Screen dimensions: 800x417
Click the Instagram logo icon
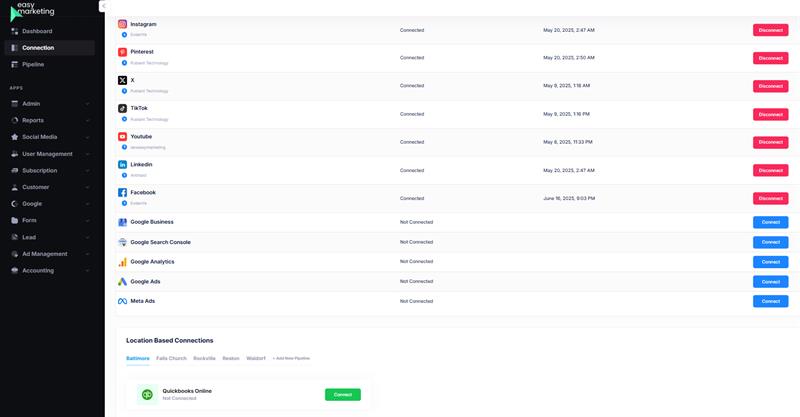pyautogui.click(x=122, y=24)
